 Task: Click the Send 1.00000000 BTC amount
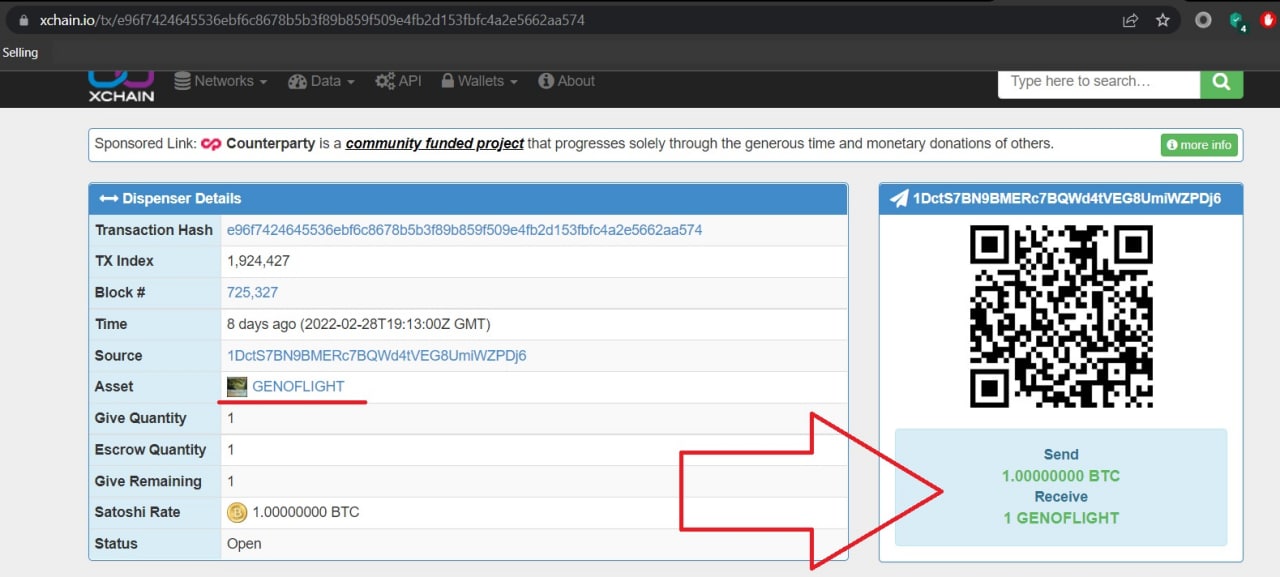tap(1061, 476)
